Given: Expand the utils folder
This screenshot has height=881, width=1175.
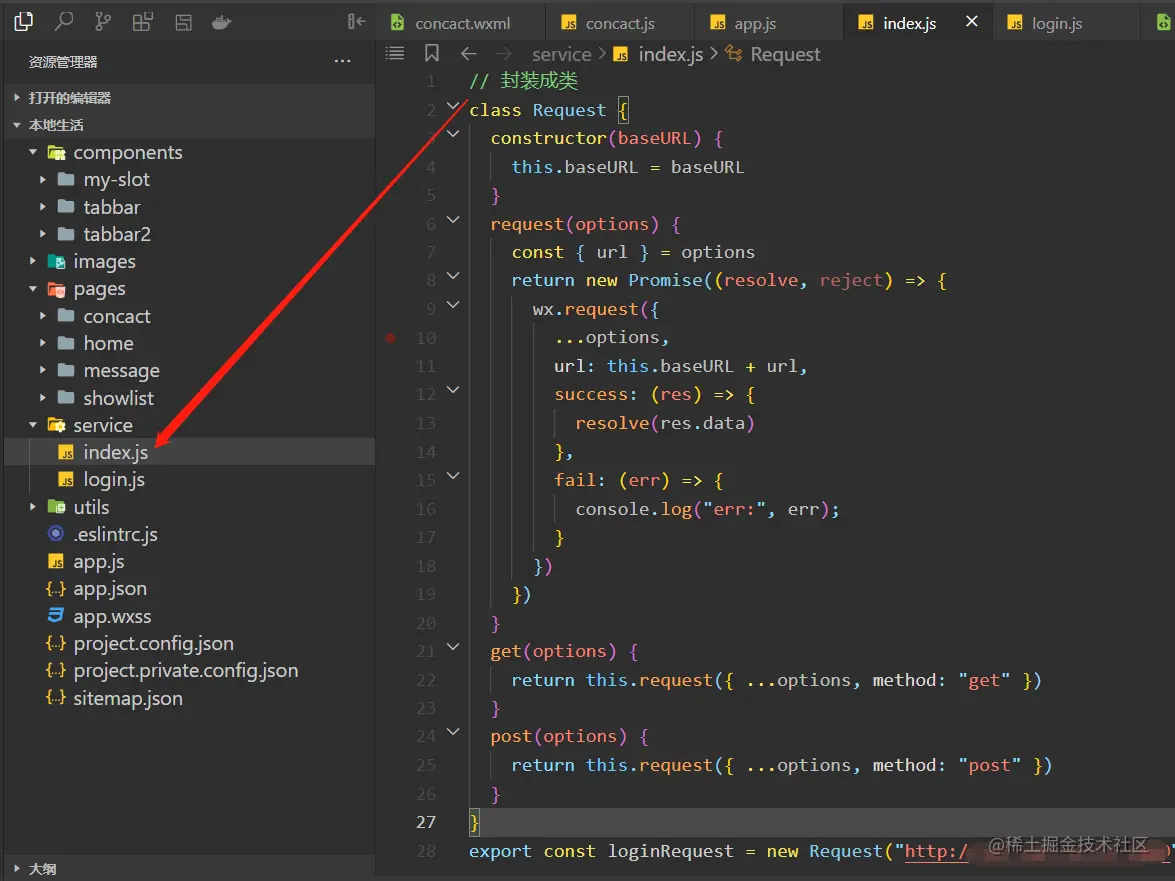Looking at the screenshot, I should coord(187,507).
